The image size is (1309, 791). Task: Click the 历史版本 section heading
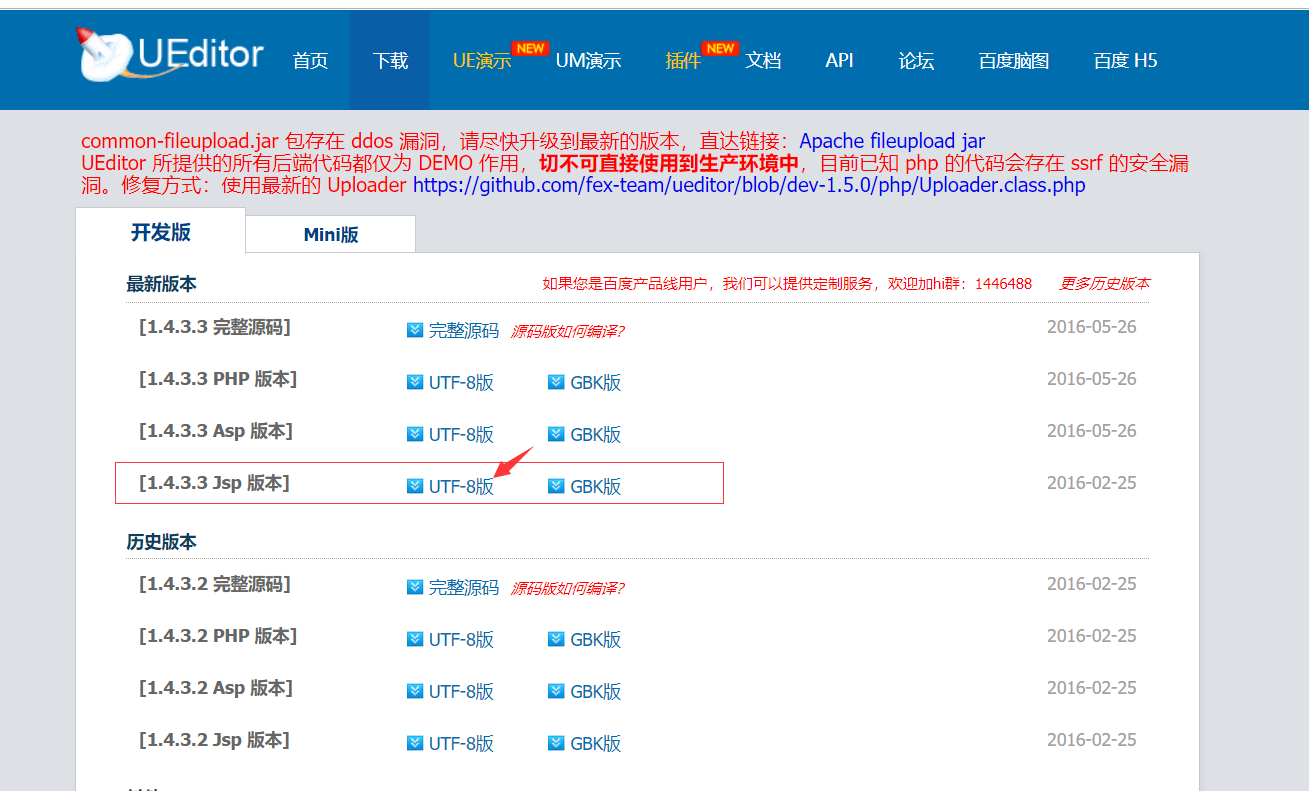pos(161,542)
